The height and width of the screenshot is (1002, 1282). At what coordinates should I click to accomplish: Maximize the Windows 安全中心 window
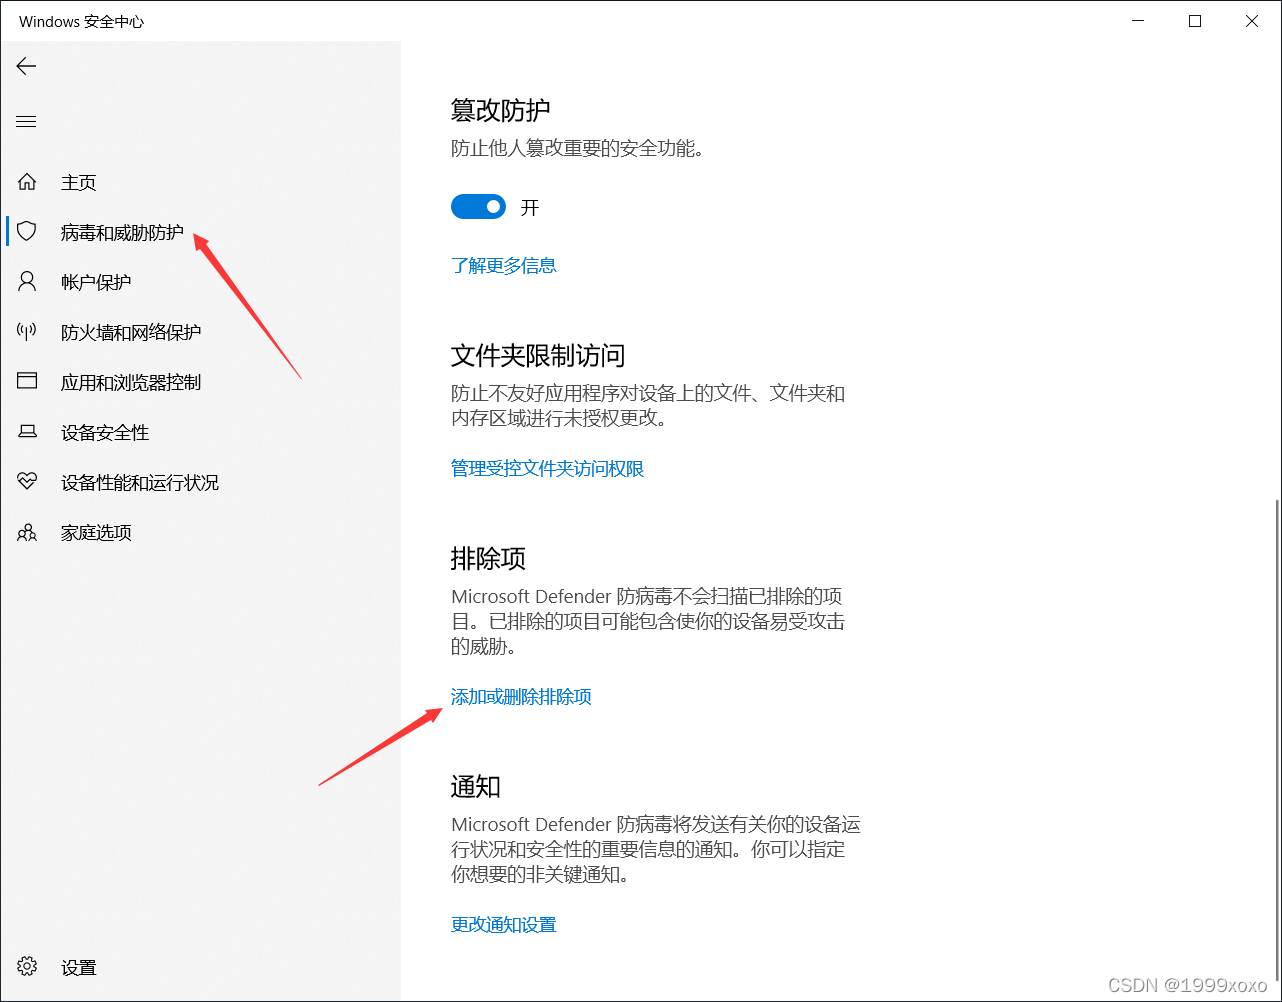click(x=1195, y=21)
